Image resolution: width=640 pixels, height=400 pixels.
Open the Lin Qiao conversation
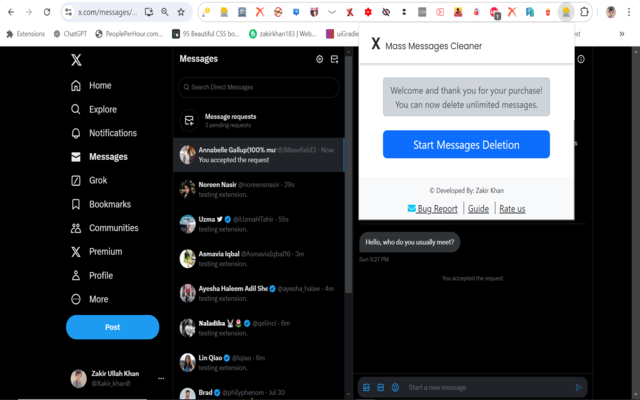259,363
